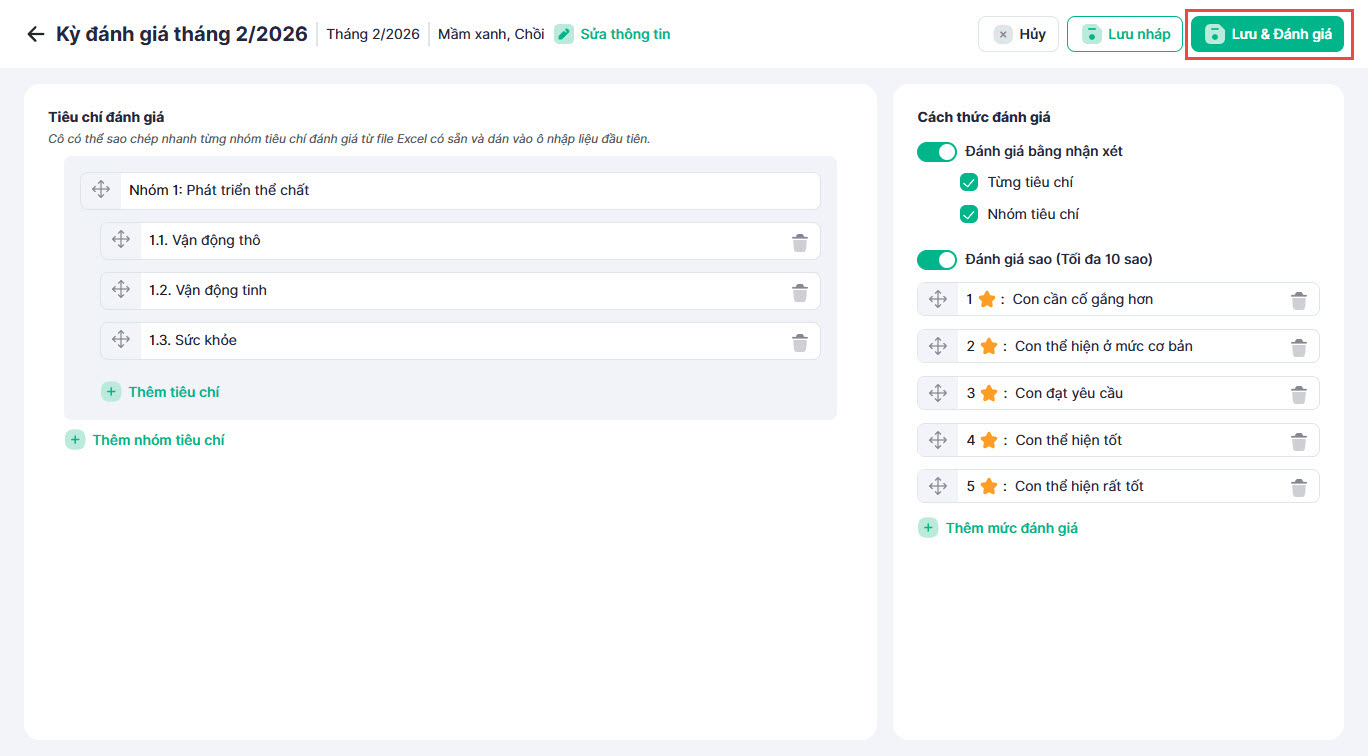
Task: Toggle Đánh giá bằng nhận xét switch
Action: pyautogui.click(x=937, y=152)
